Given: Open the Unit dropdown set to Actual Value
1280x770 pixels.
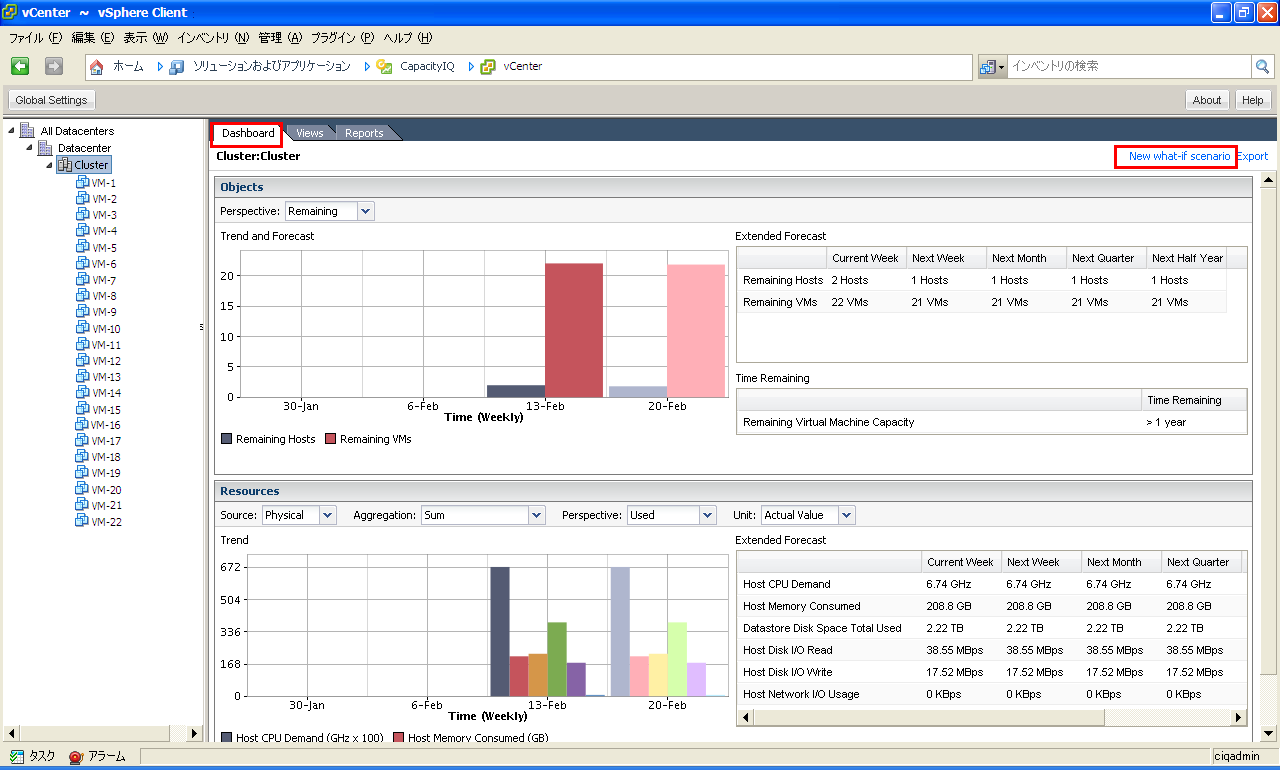Looking at the screenshot, I should [x=847, y=515].
